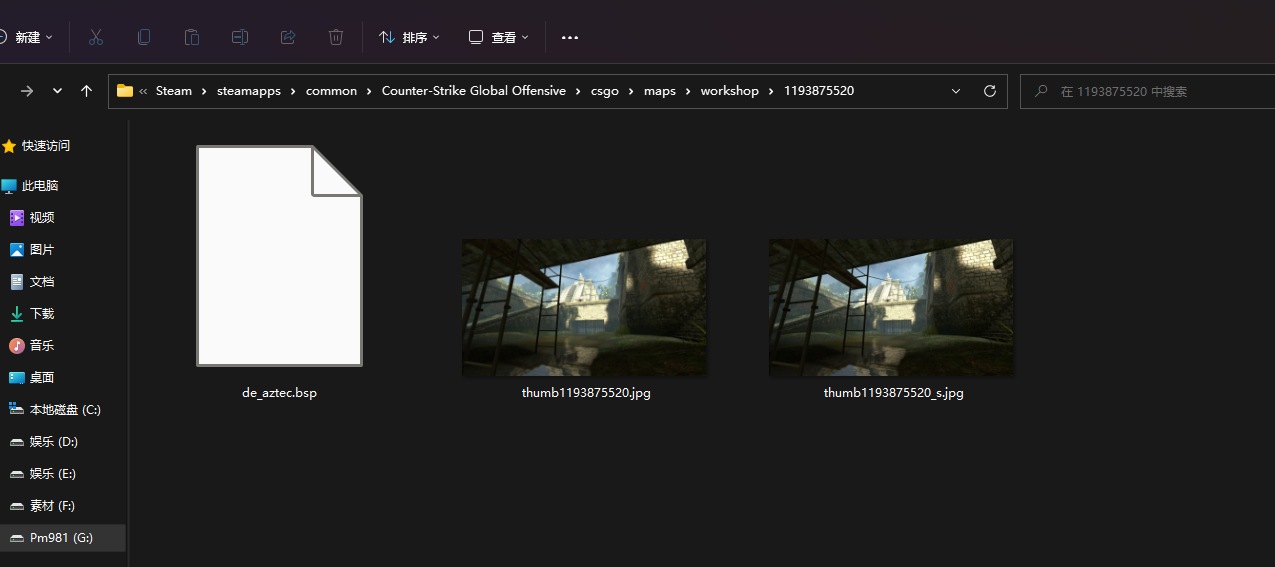Open the 新建 (New) menu
This screenshot has height=567, width=1275.
coord(26,37)
